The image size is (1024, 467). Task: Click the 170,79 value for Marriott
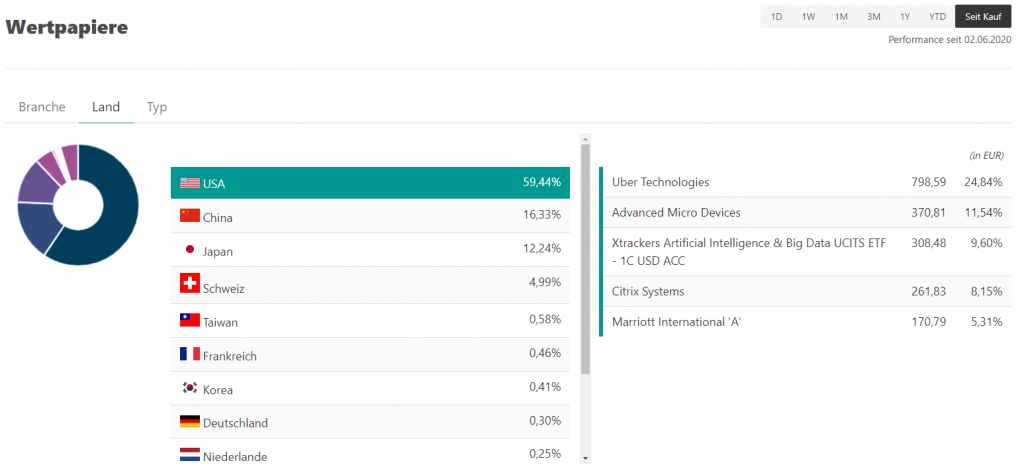click(x=929, y=322)
